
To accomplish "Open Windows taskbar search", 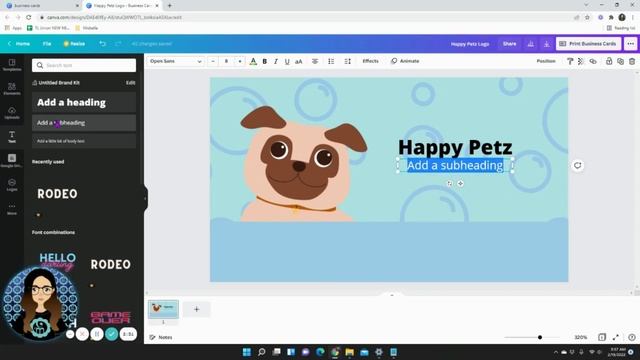I will click(262, 352).
